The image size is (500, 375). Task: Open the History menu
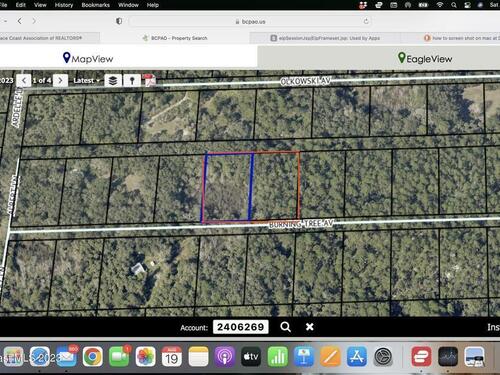point(64,5)
